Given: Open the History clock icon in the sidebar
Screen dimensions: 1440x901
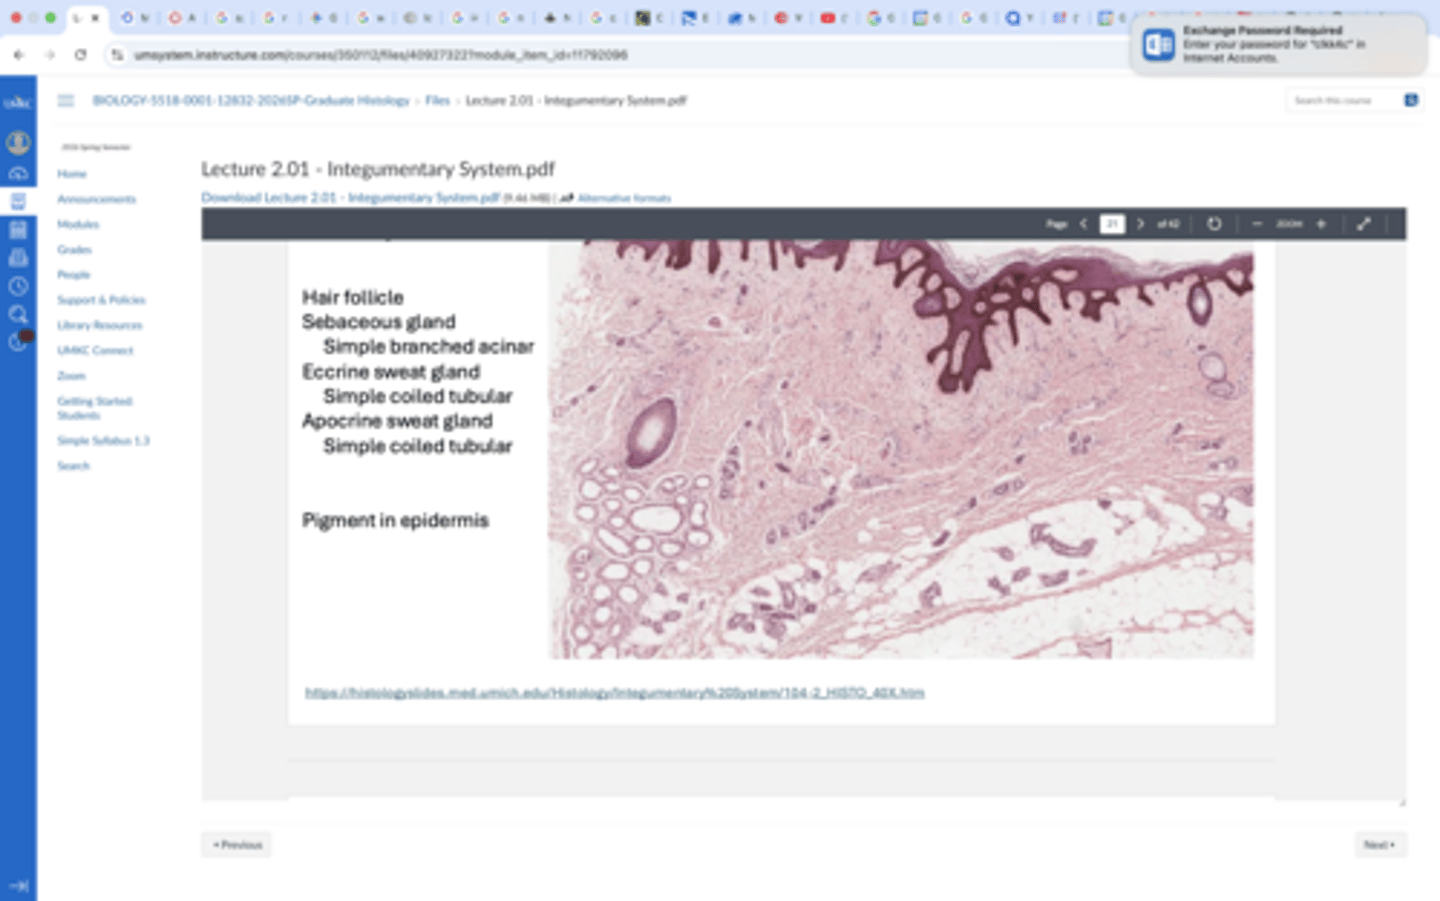Looking at the screenshot, I should [18, 286].
